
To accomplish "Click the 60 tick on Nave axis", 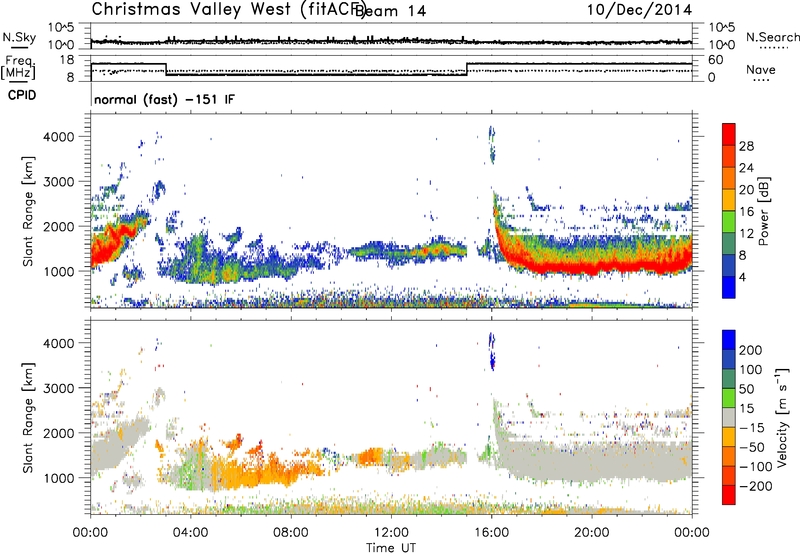I will [x=716, y=60].
